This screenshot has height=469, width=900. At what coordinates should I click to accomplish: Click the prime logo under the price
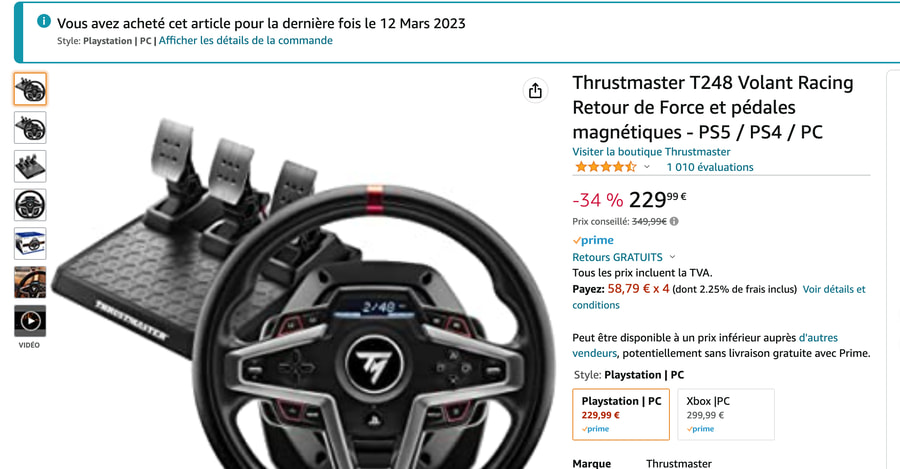(x=593, y=240)
